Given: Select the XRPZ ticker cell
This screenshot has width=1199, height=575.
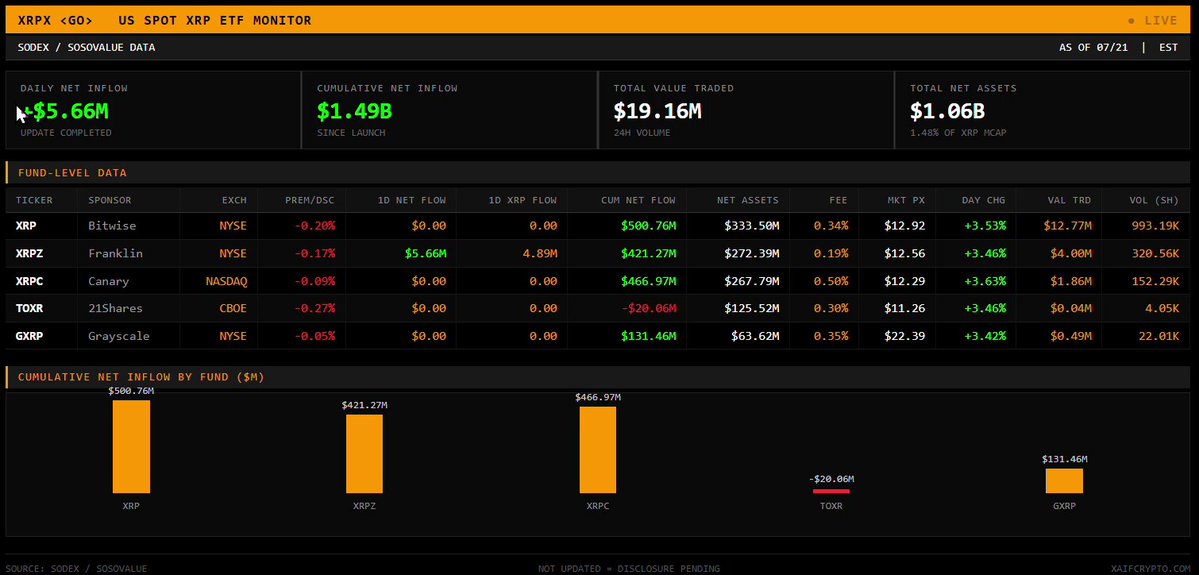Looking at the screenshot, I should pos(31,253).
